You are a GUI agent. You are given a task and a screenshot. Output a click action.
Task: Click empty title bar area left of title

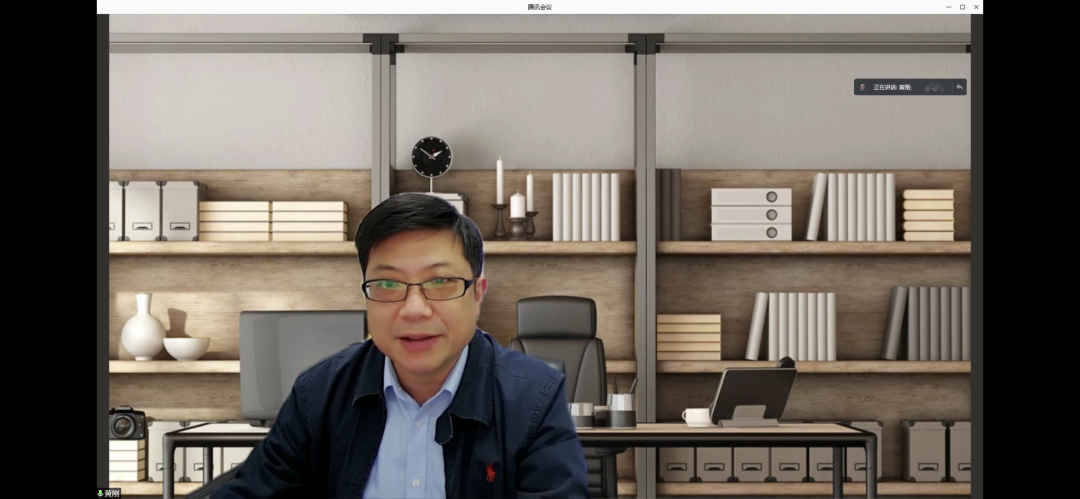(x=300, y=7)
